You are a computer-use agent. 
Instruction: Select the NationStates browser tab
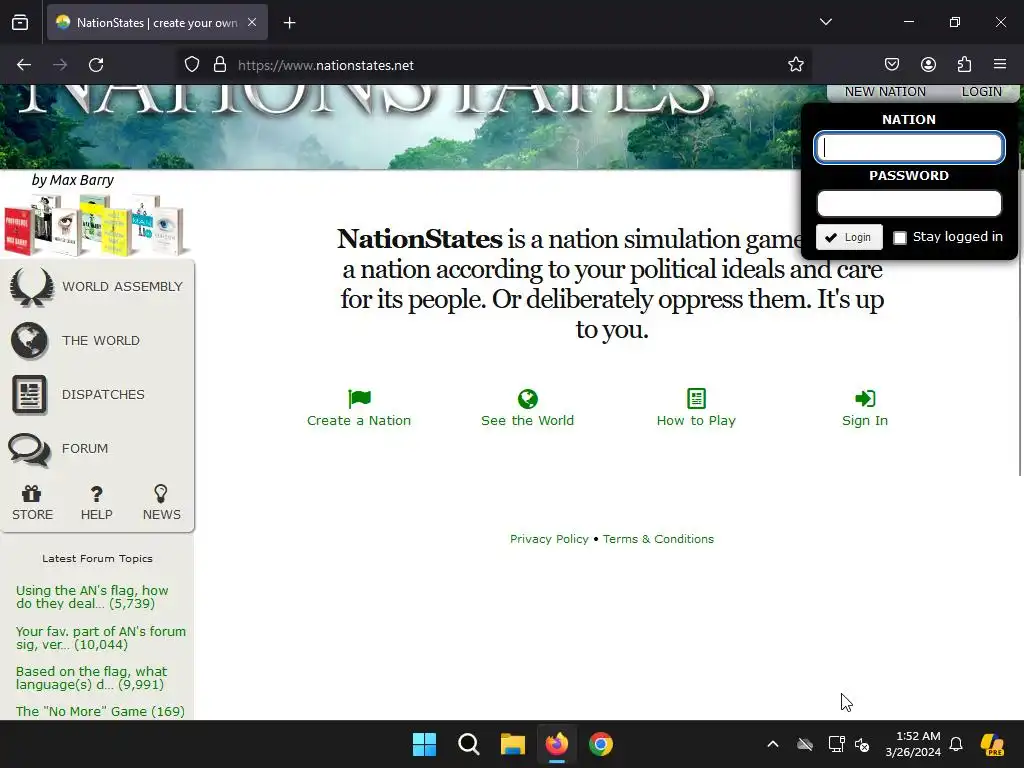tap(157, 23)
